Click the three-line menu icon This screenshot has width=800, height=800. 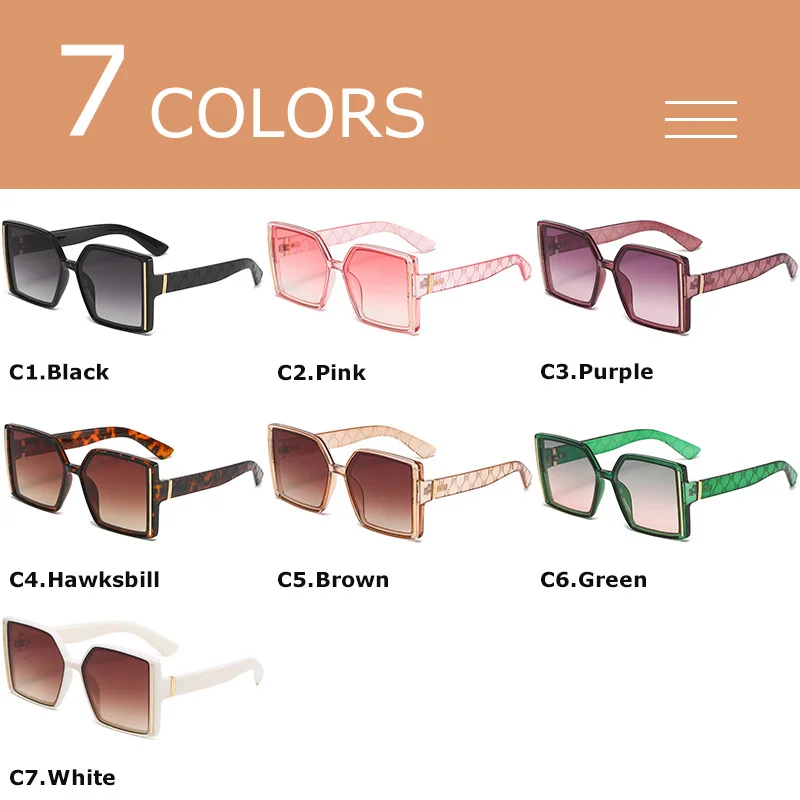tap(701, 119)
